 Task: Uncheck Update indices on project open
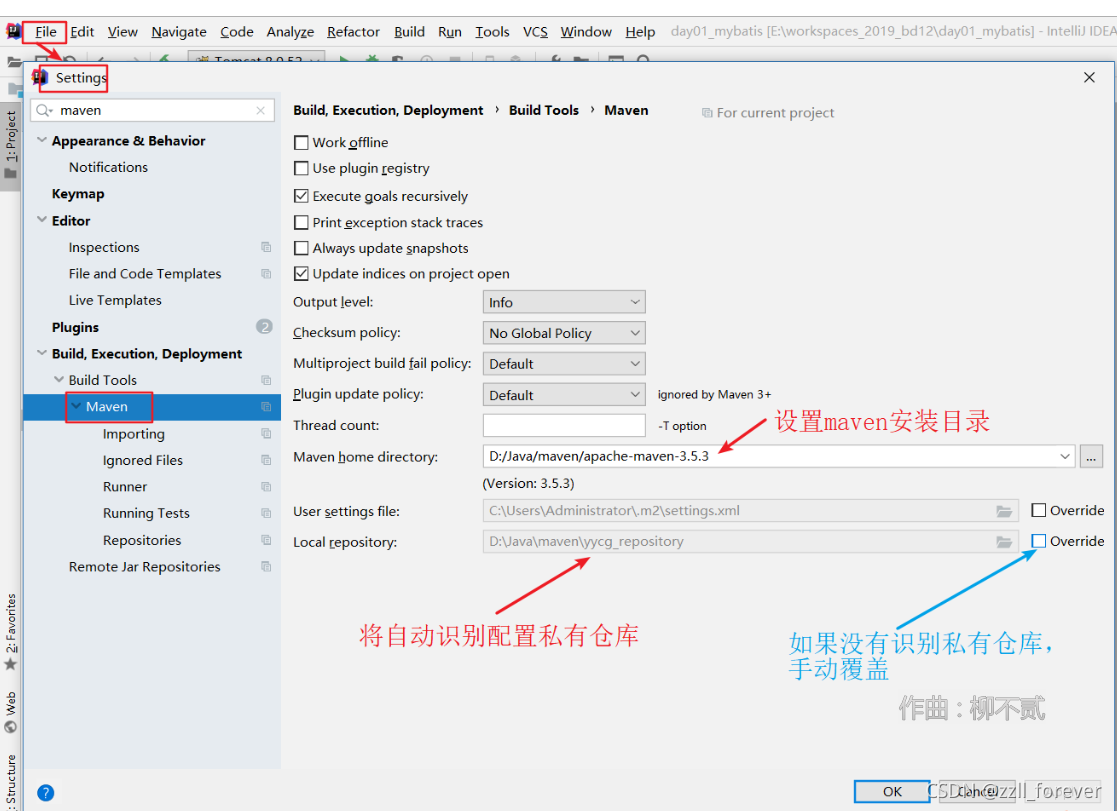click(x=301, y=274)
